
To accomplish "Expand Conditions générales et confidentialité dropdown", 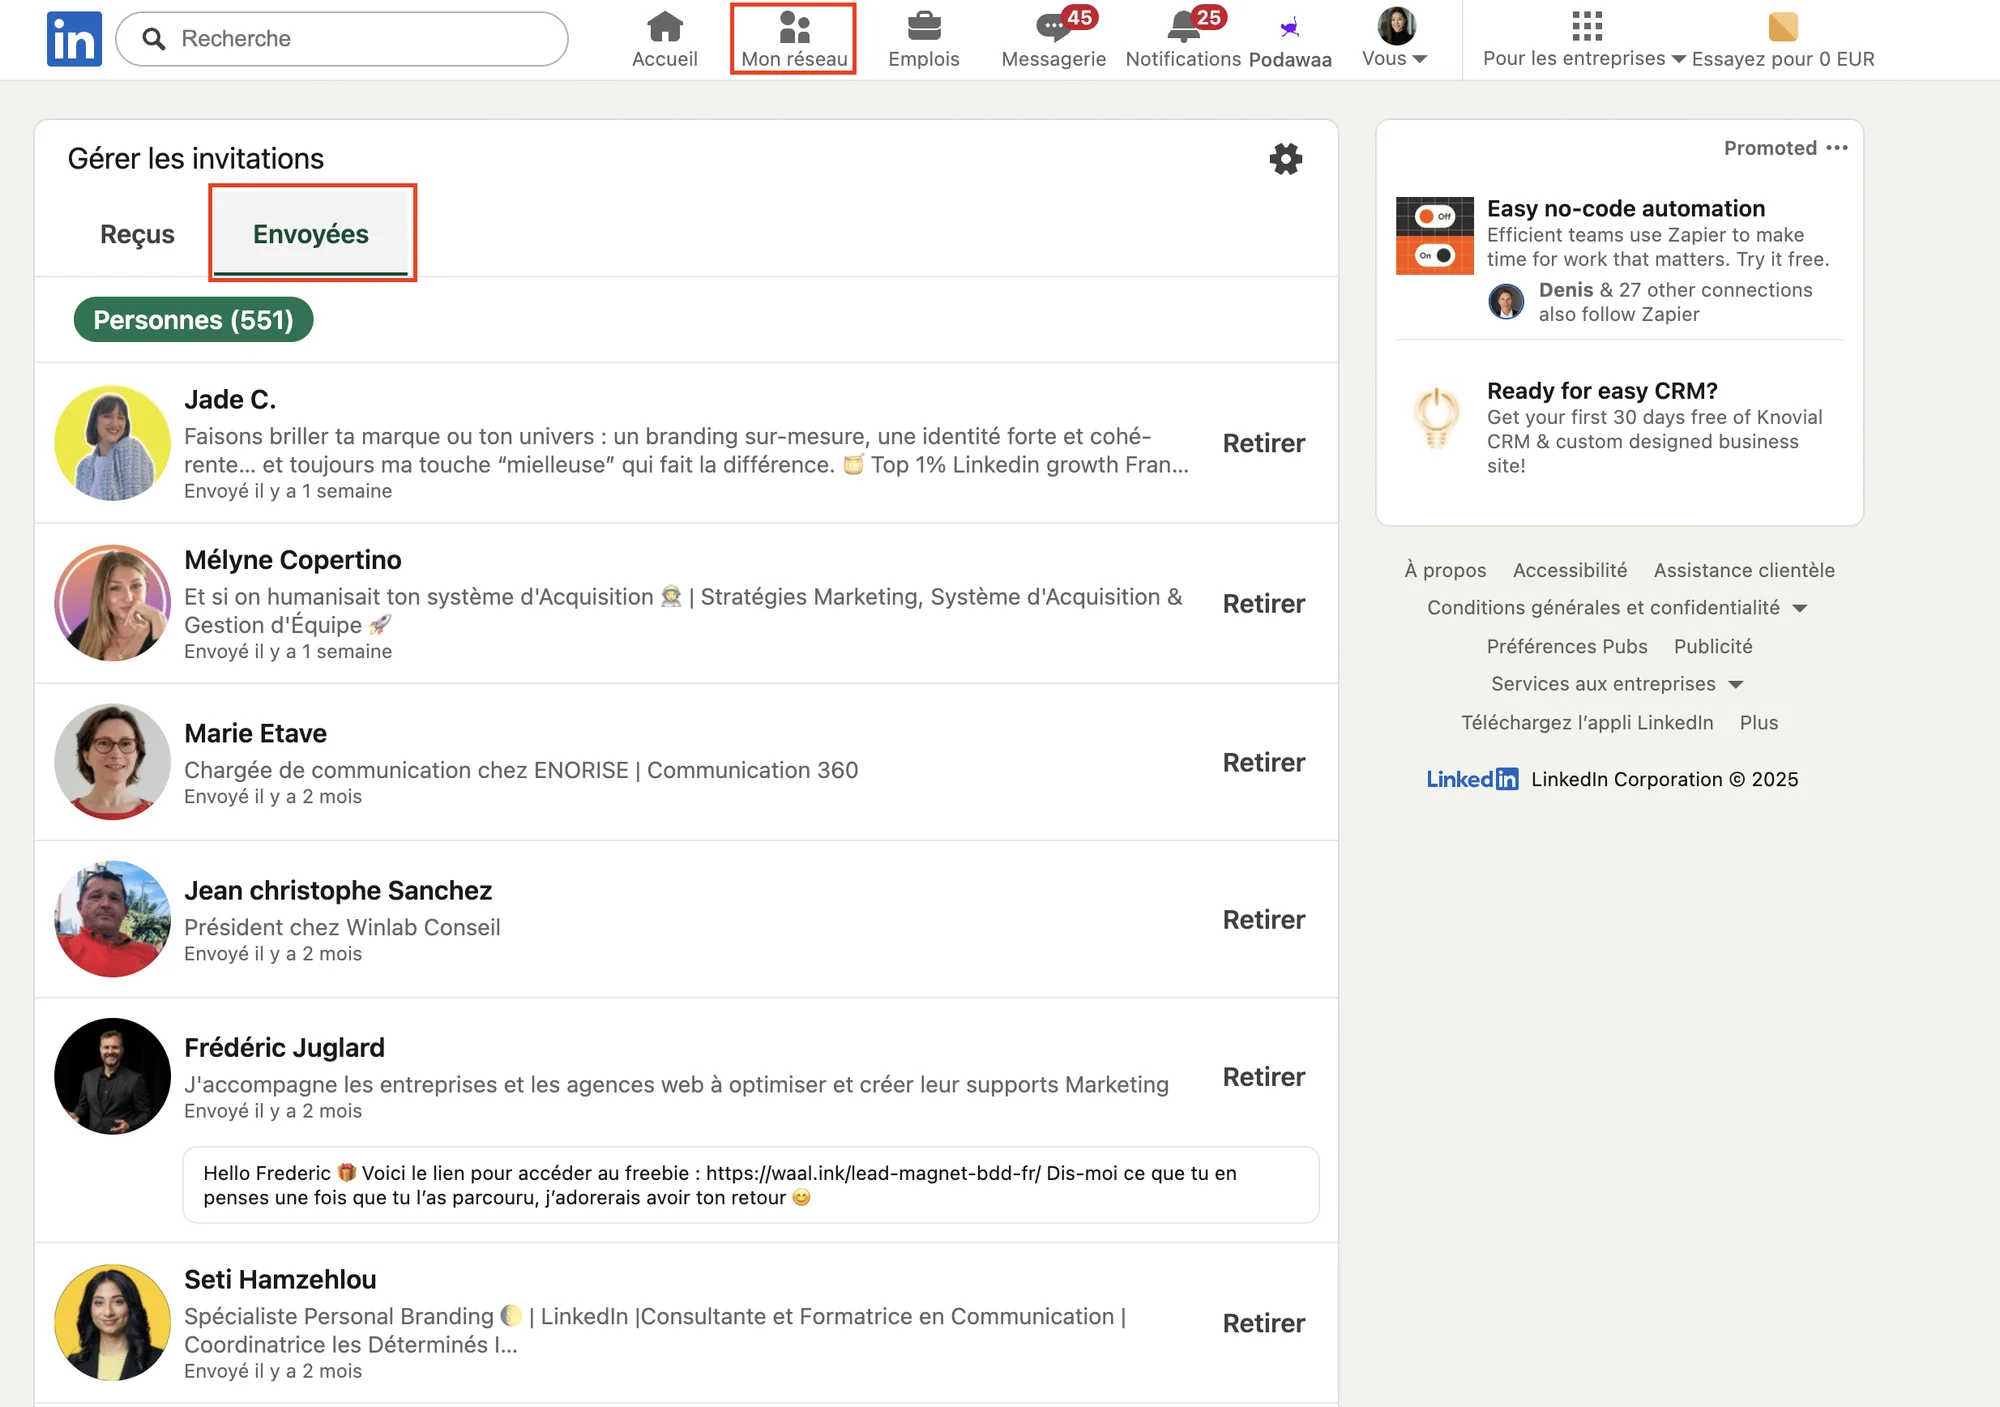I will pyautogui.click(x=1617, y=608).
